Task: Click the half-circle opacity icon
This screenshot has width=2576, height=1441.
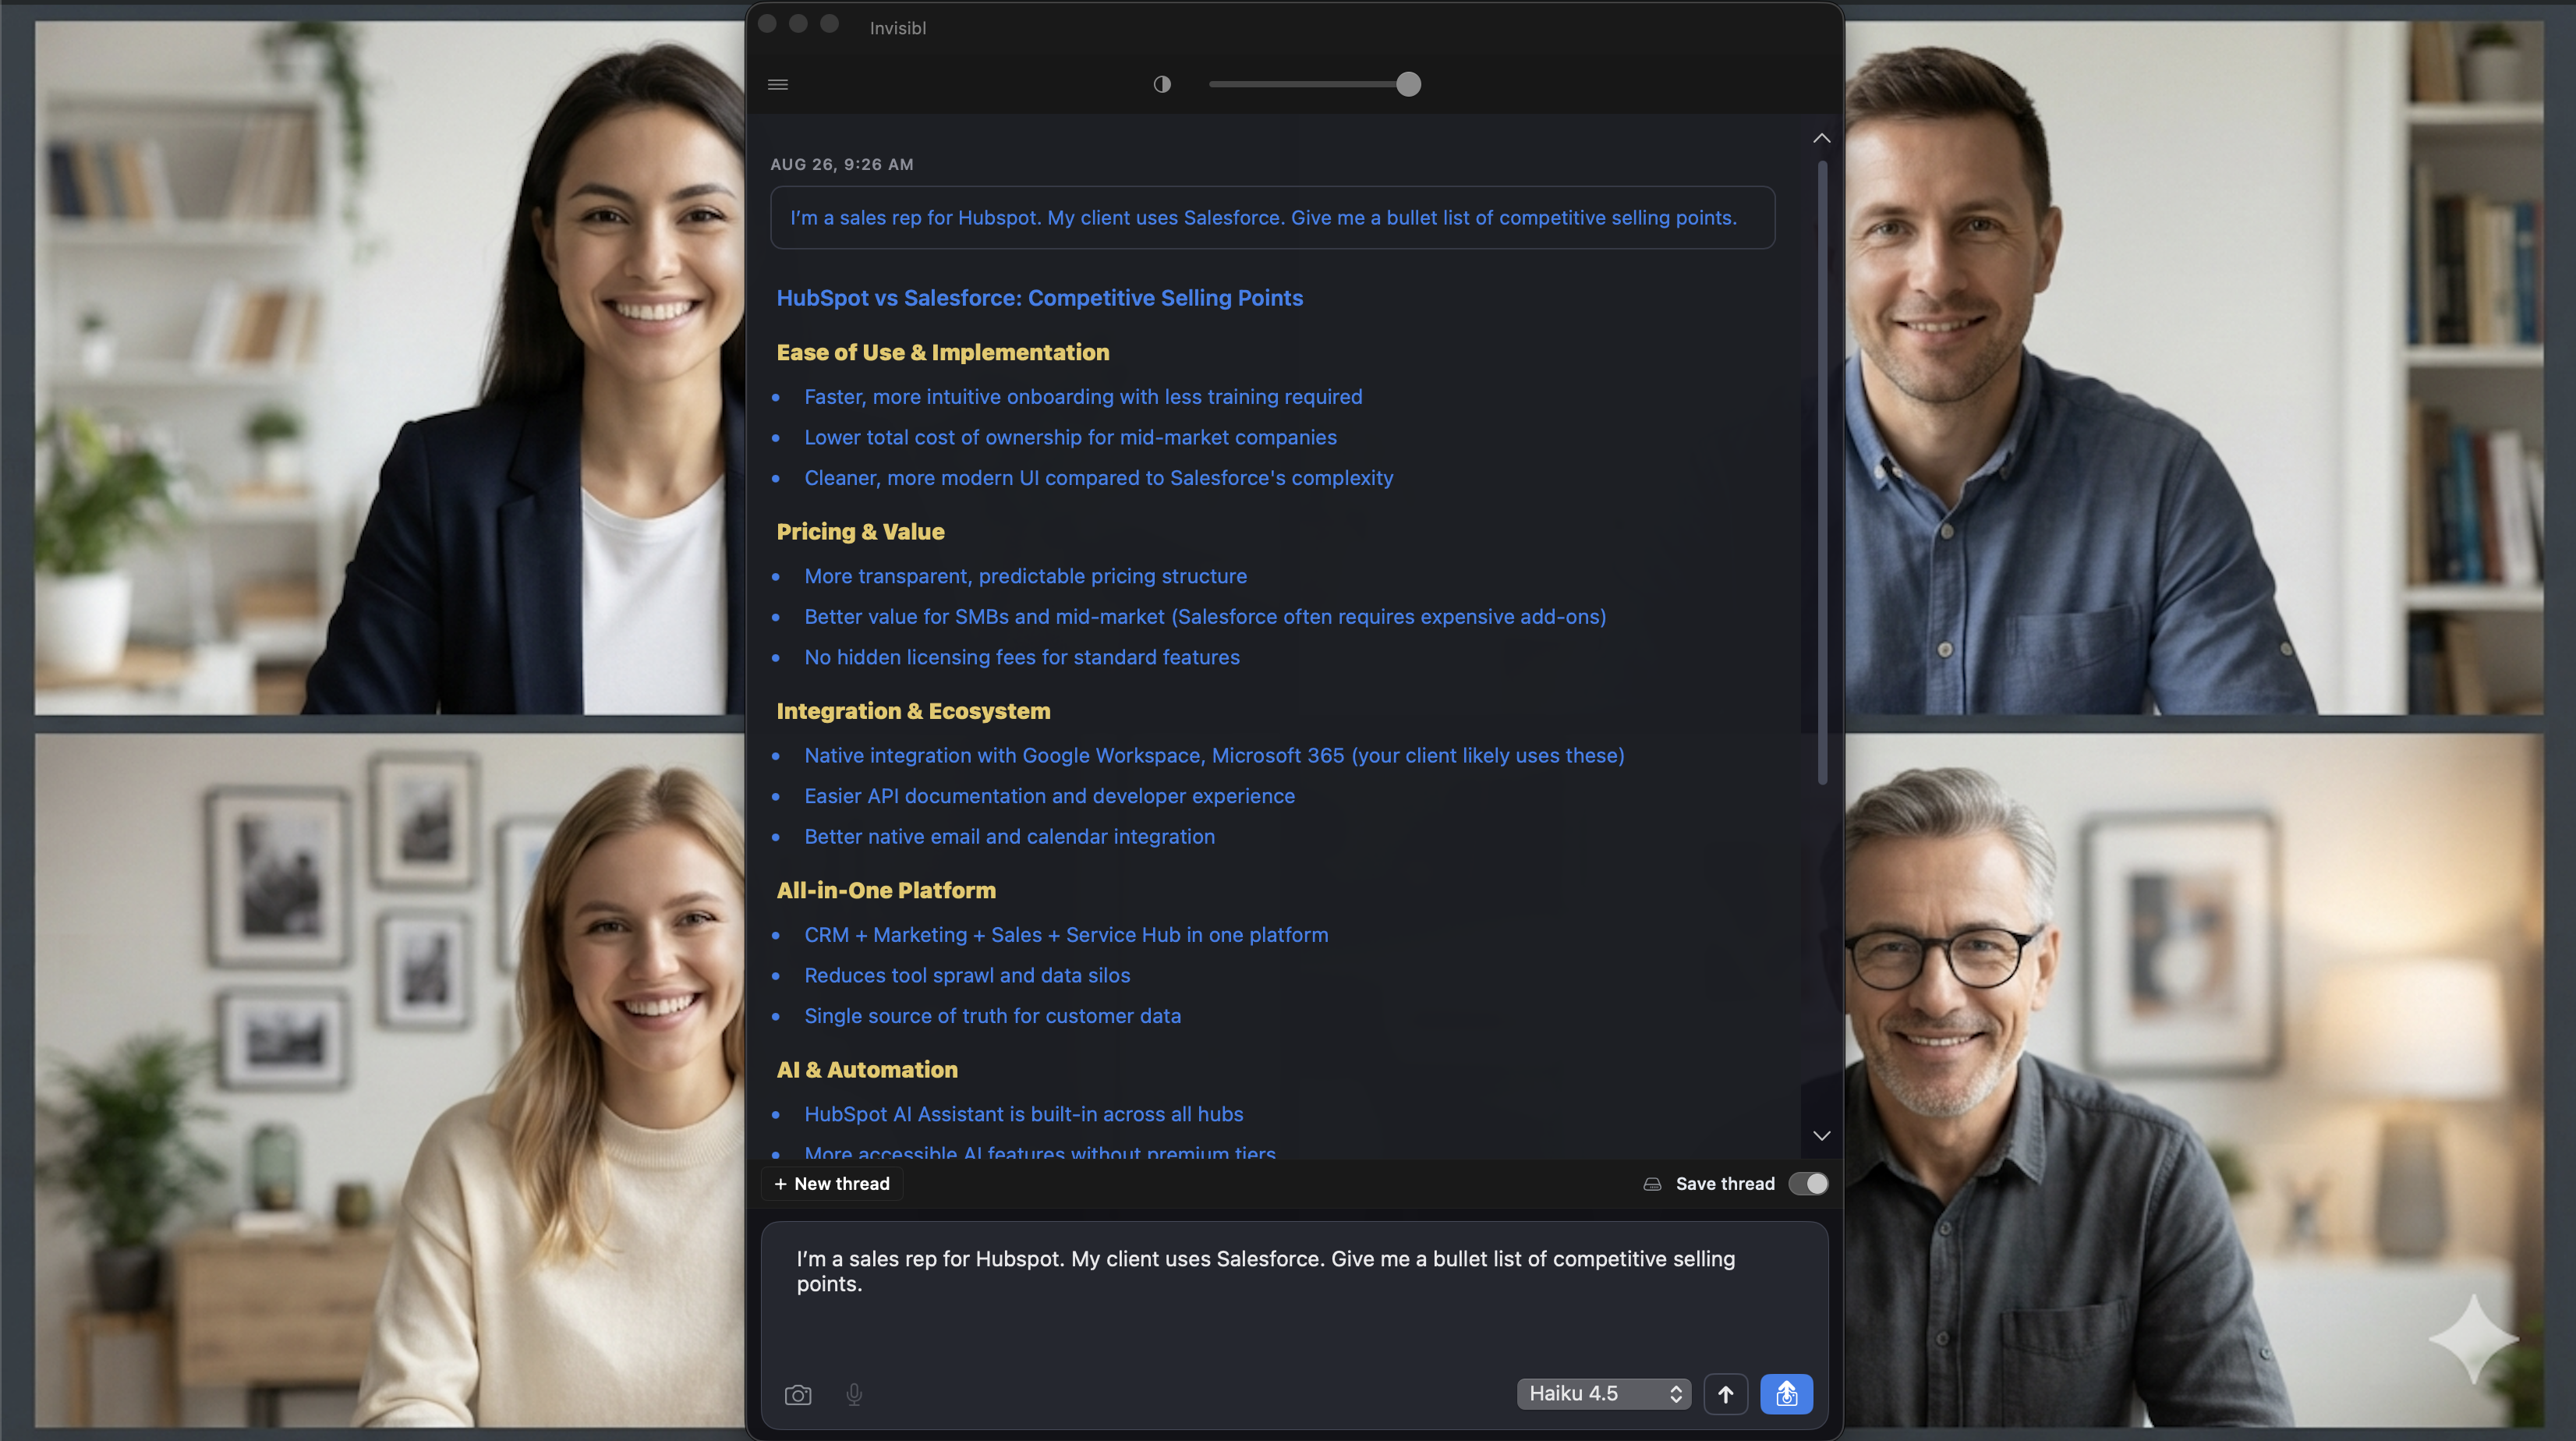Action: click(x=1161, y=84)
